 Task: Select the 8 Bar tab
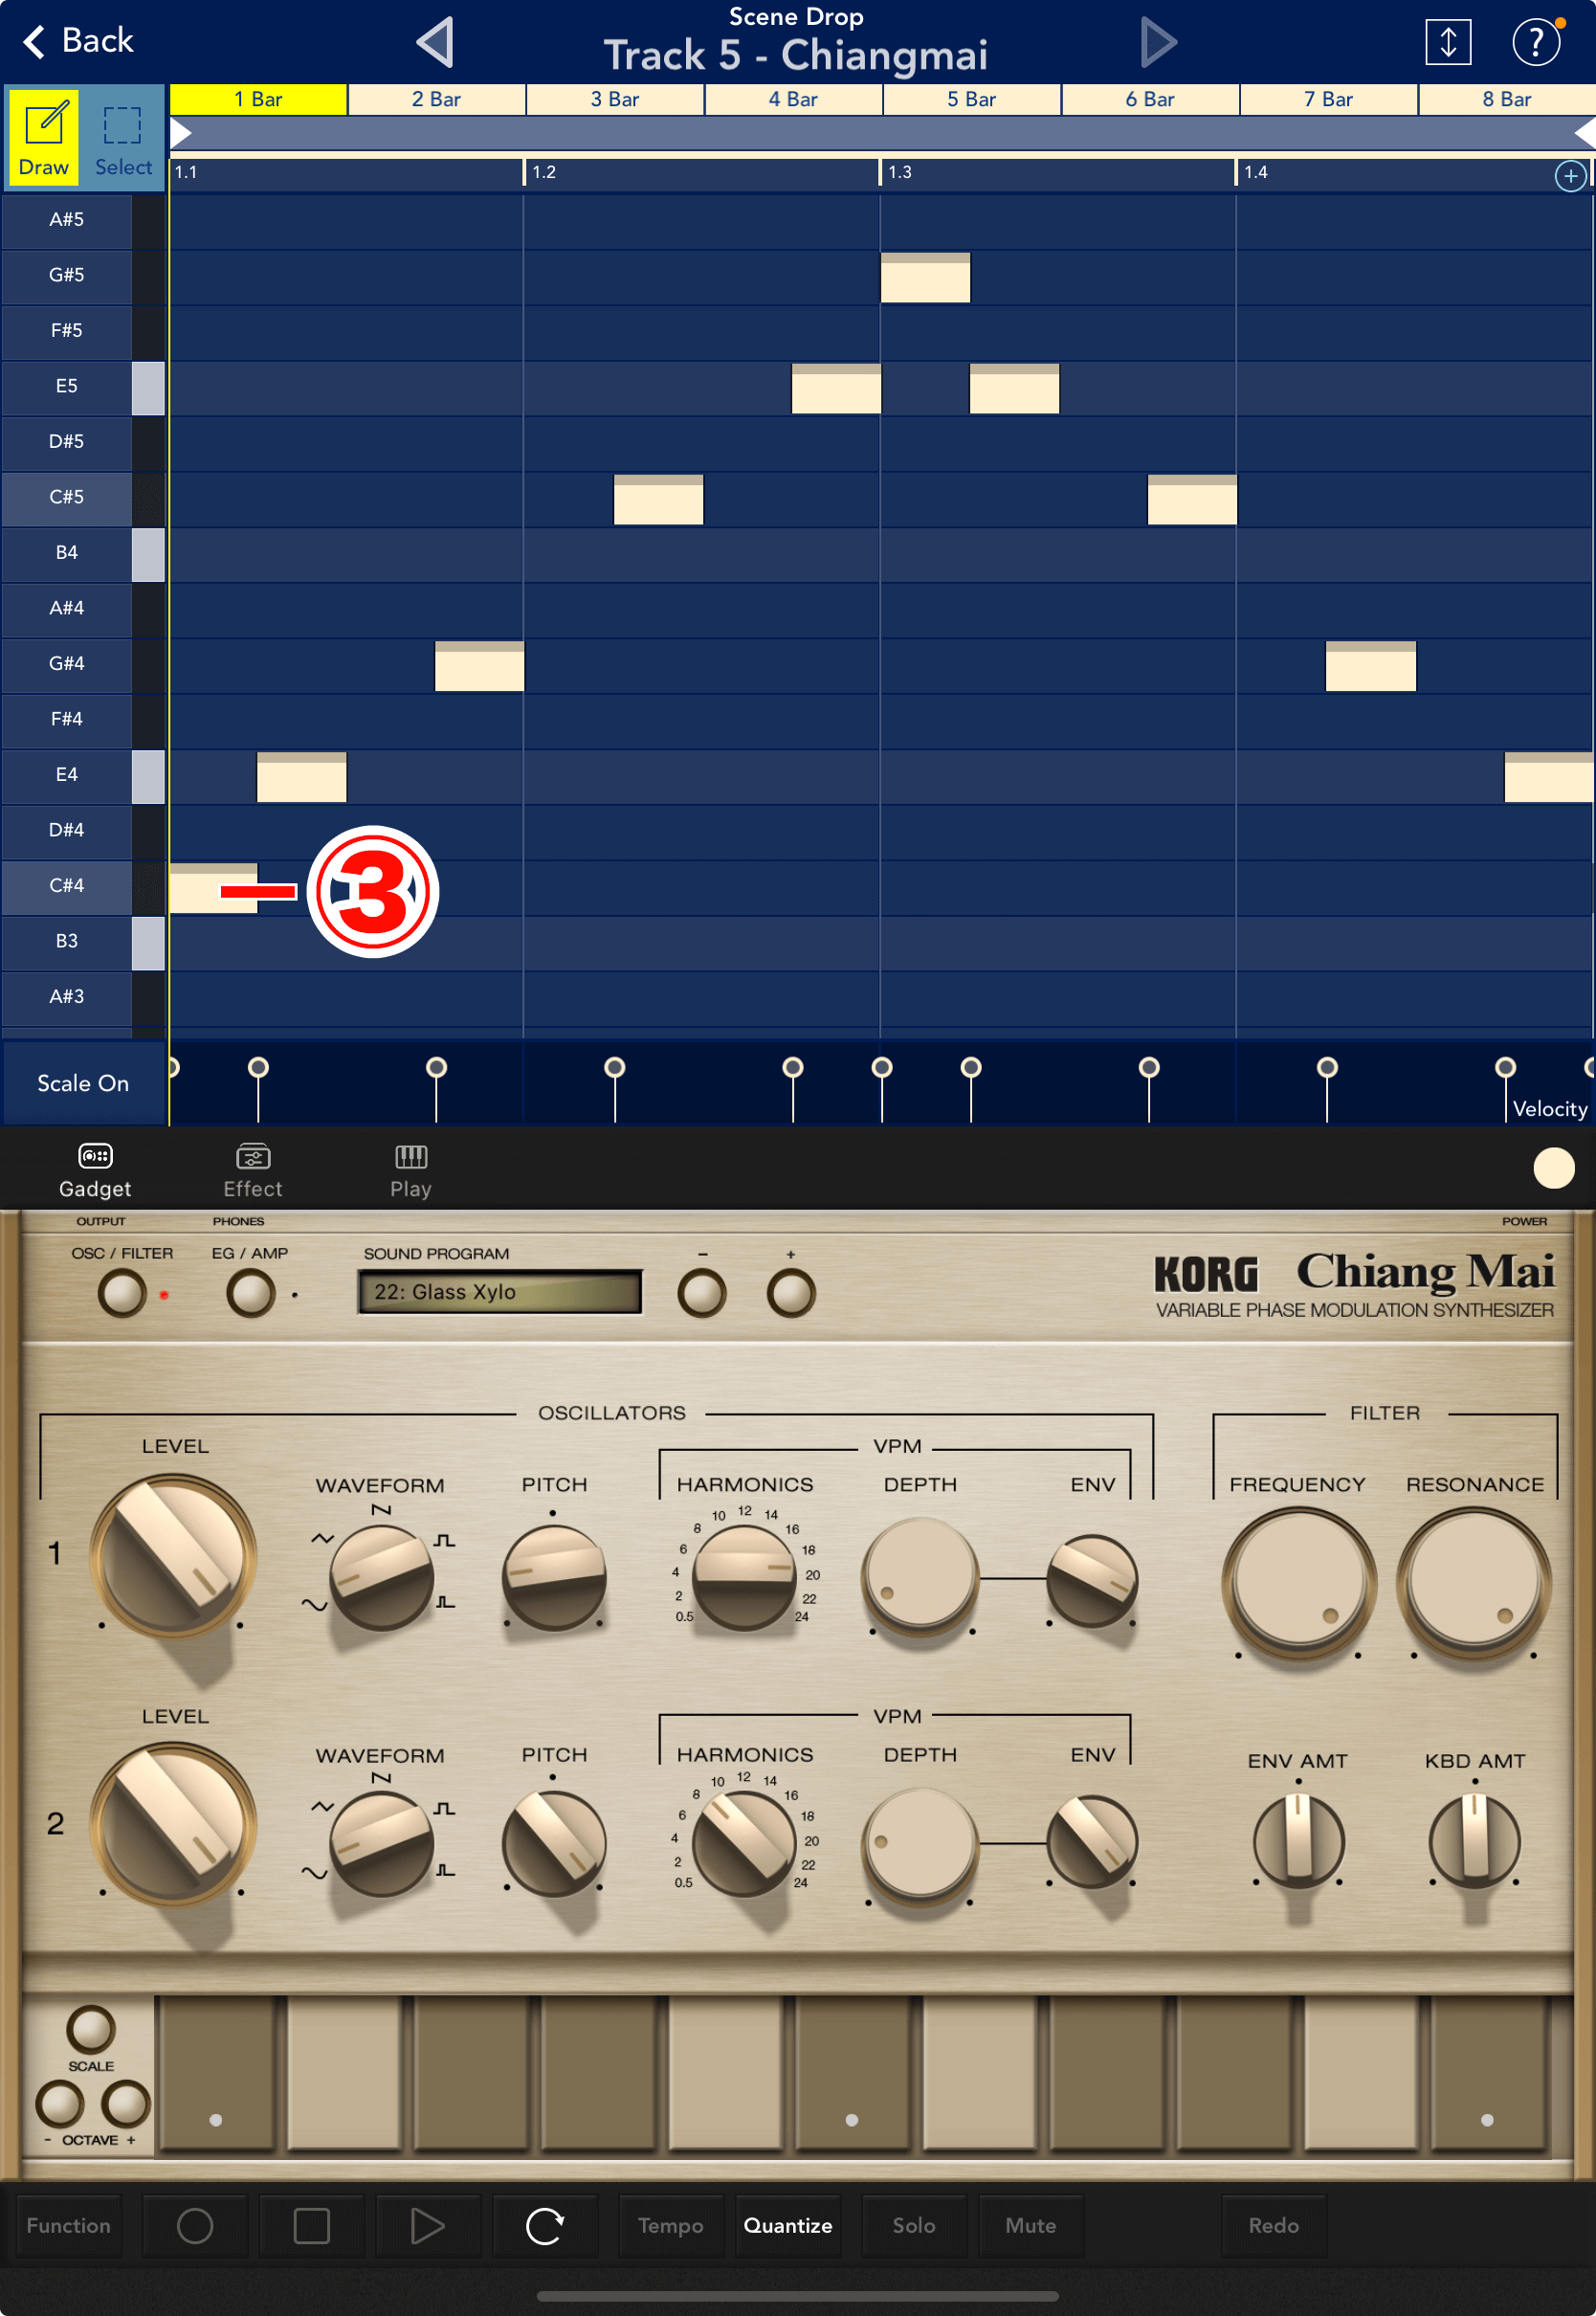coord(1506,99)
